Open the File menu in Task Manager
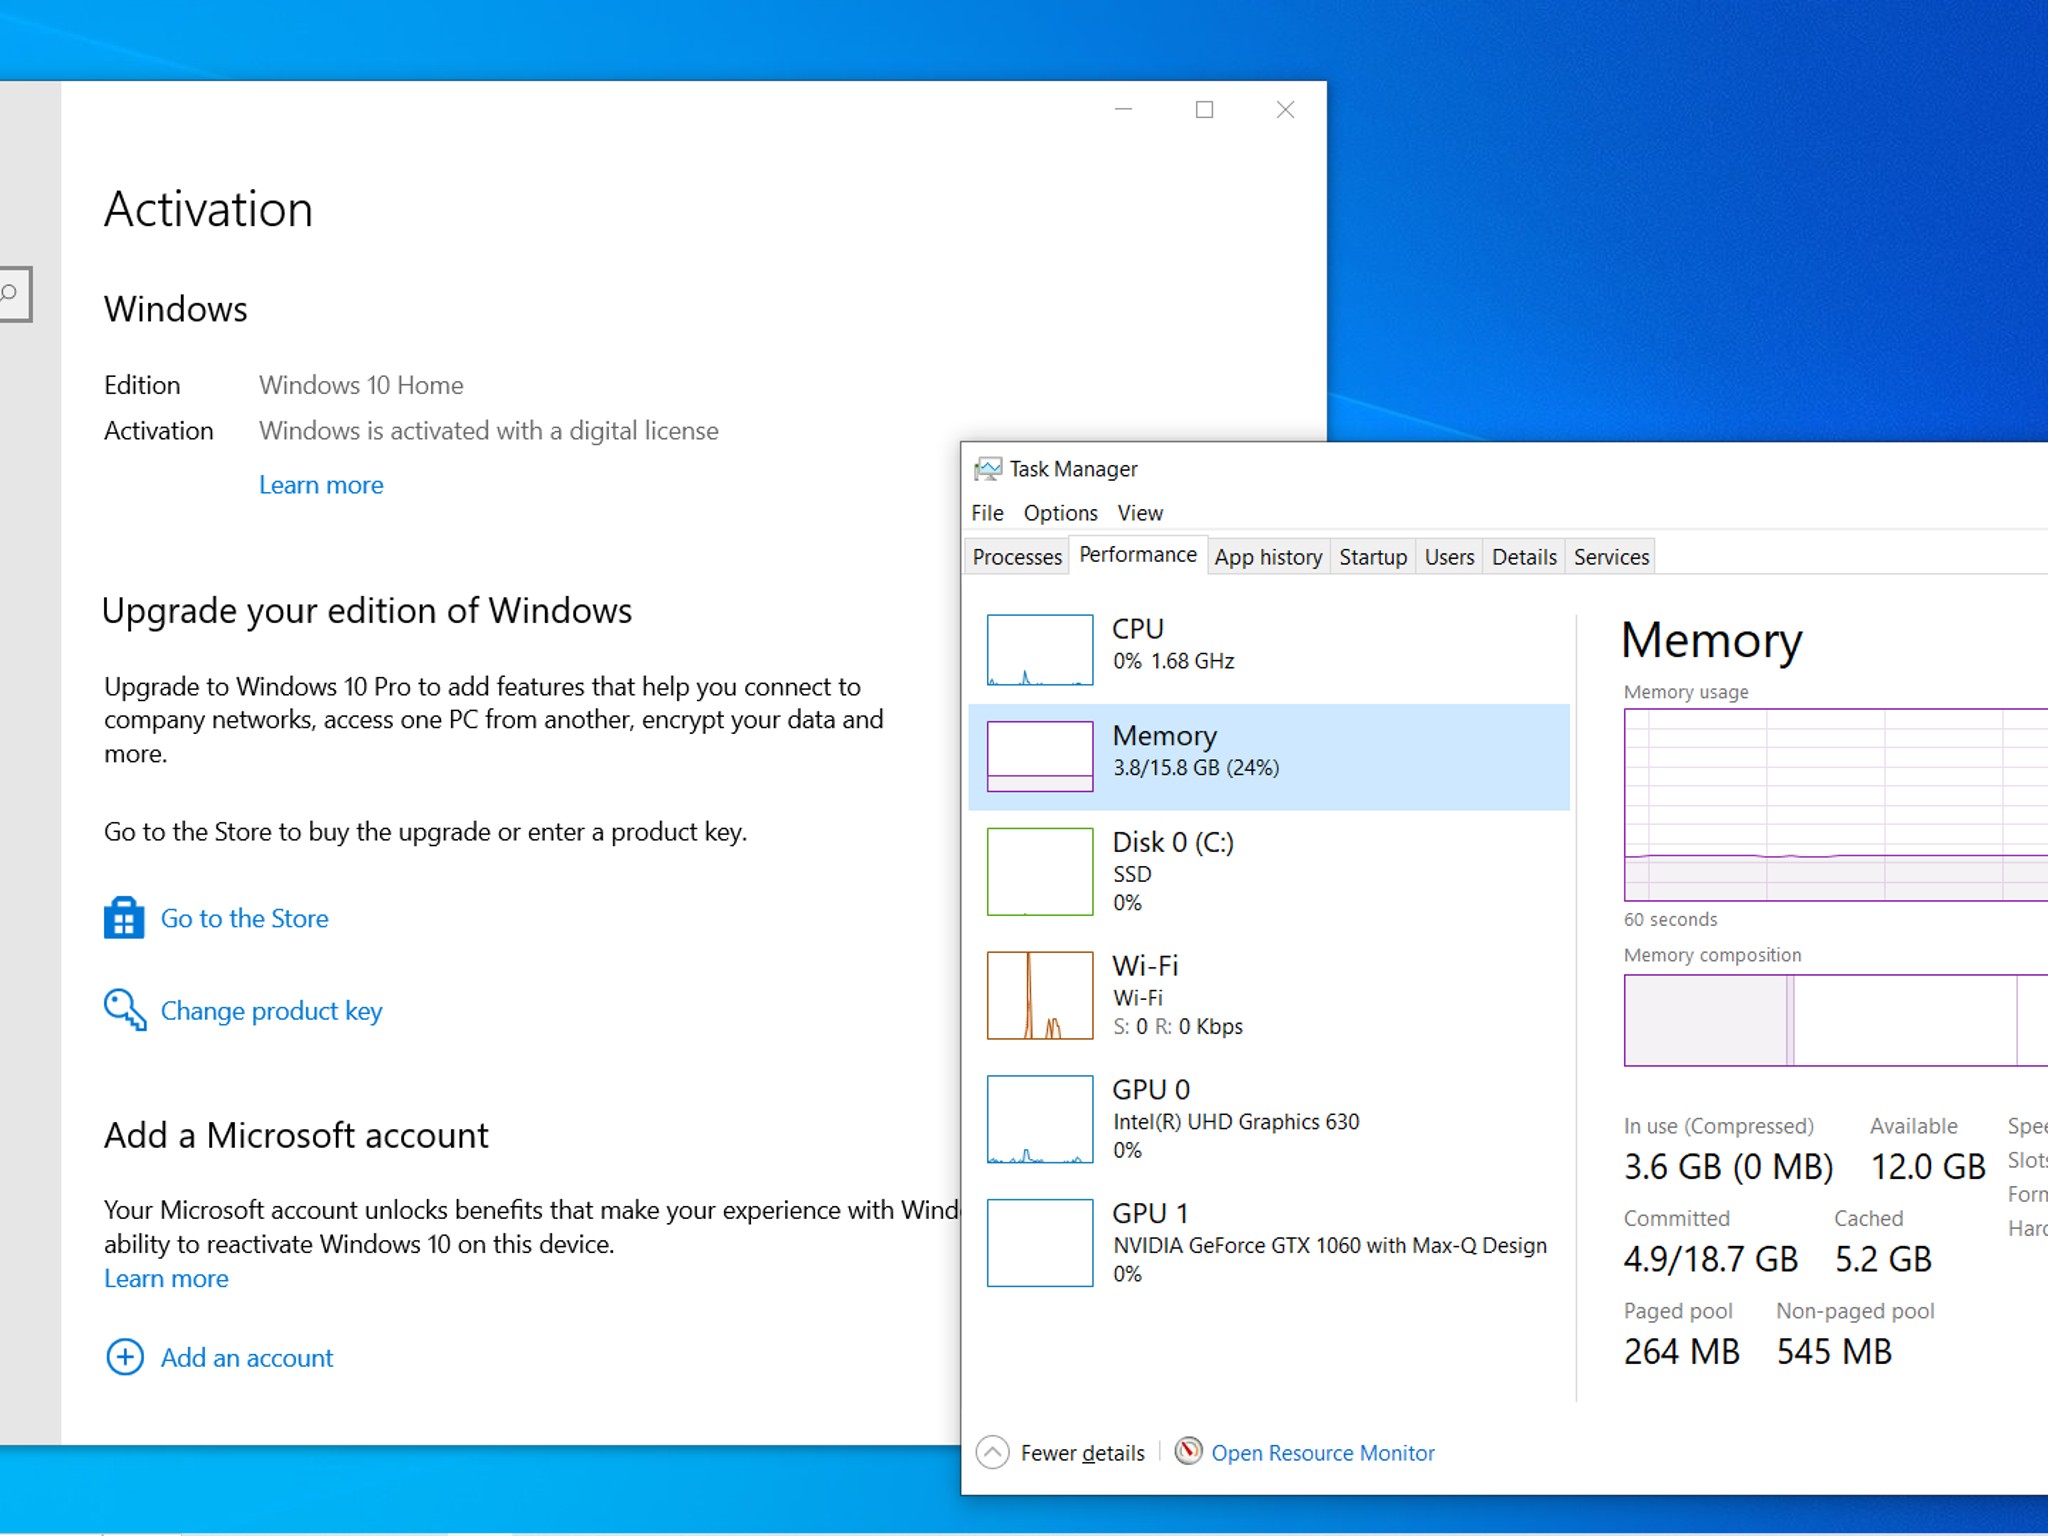 (987, 513)
